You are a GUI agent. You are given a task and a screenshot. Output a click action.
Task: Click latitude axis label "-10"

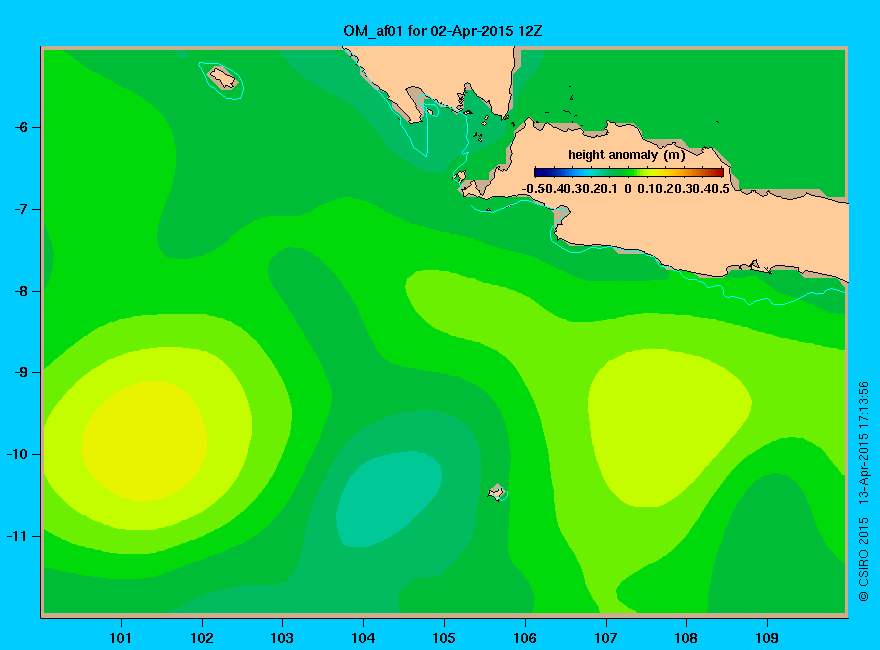[x=17, y=454]
